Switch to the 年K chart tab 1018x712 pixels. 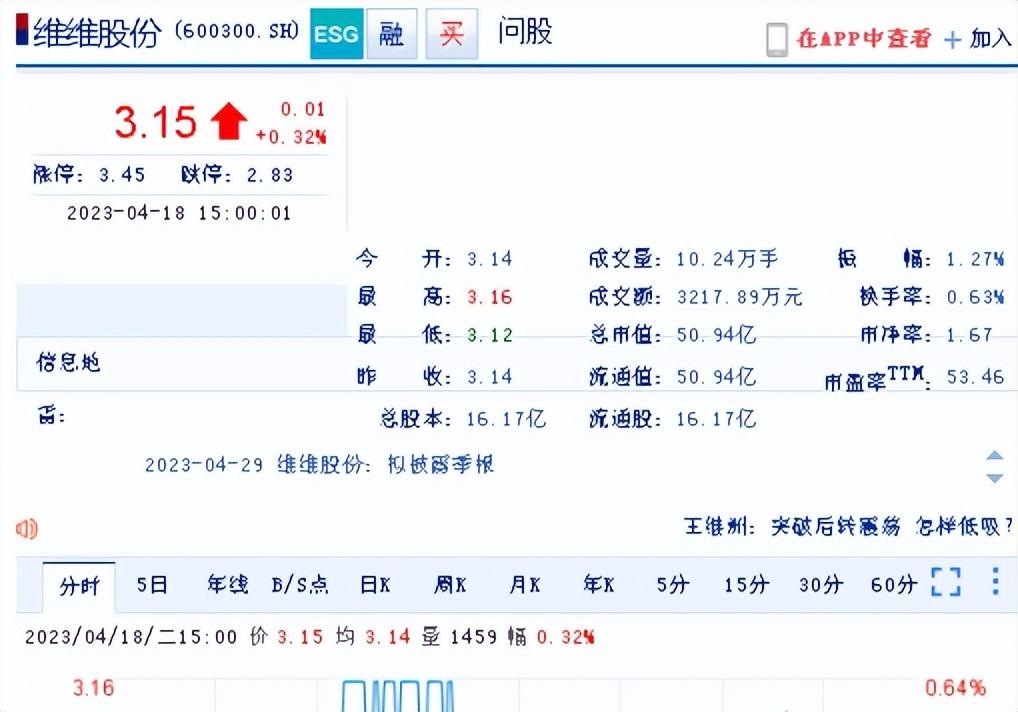599,585
